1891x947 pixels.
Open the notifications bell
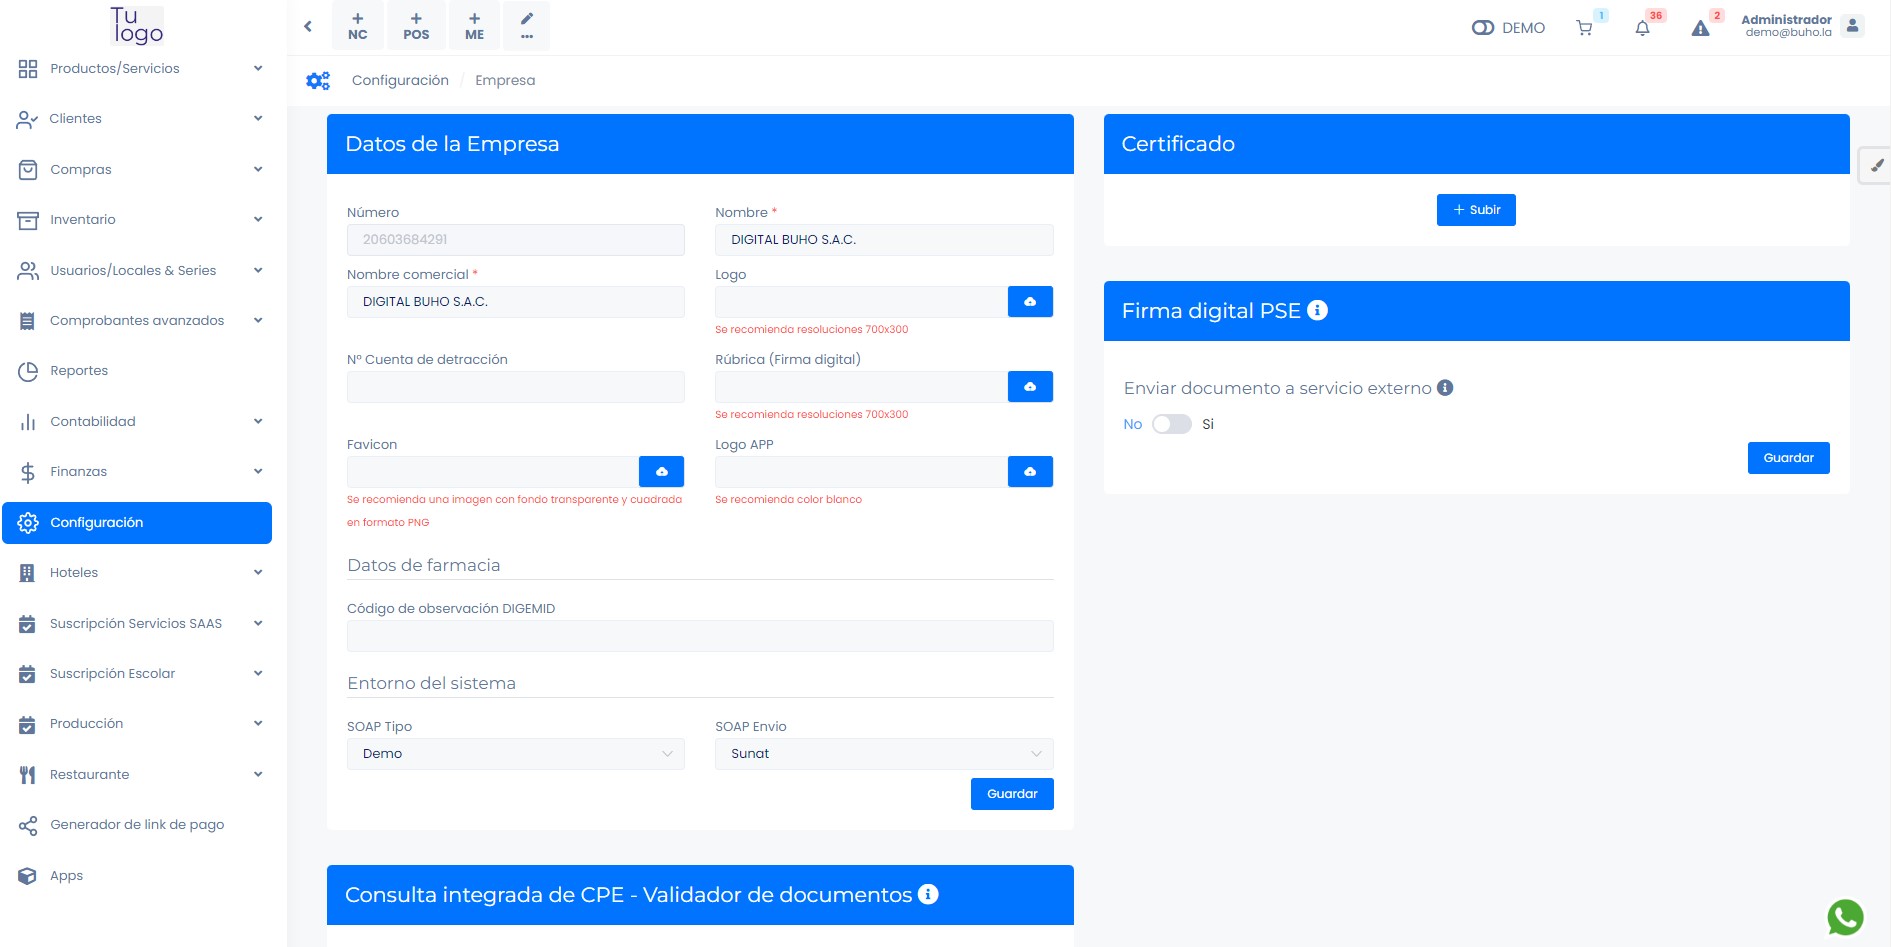click(1642, 28)
